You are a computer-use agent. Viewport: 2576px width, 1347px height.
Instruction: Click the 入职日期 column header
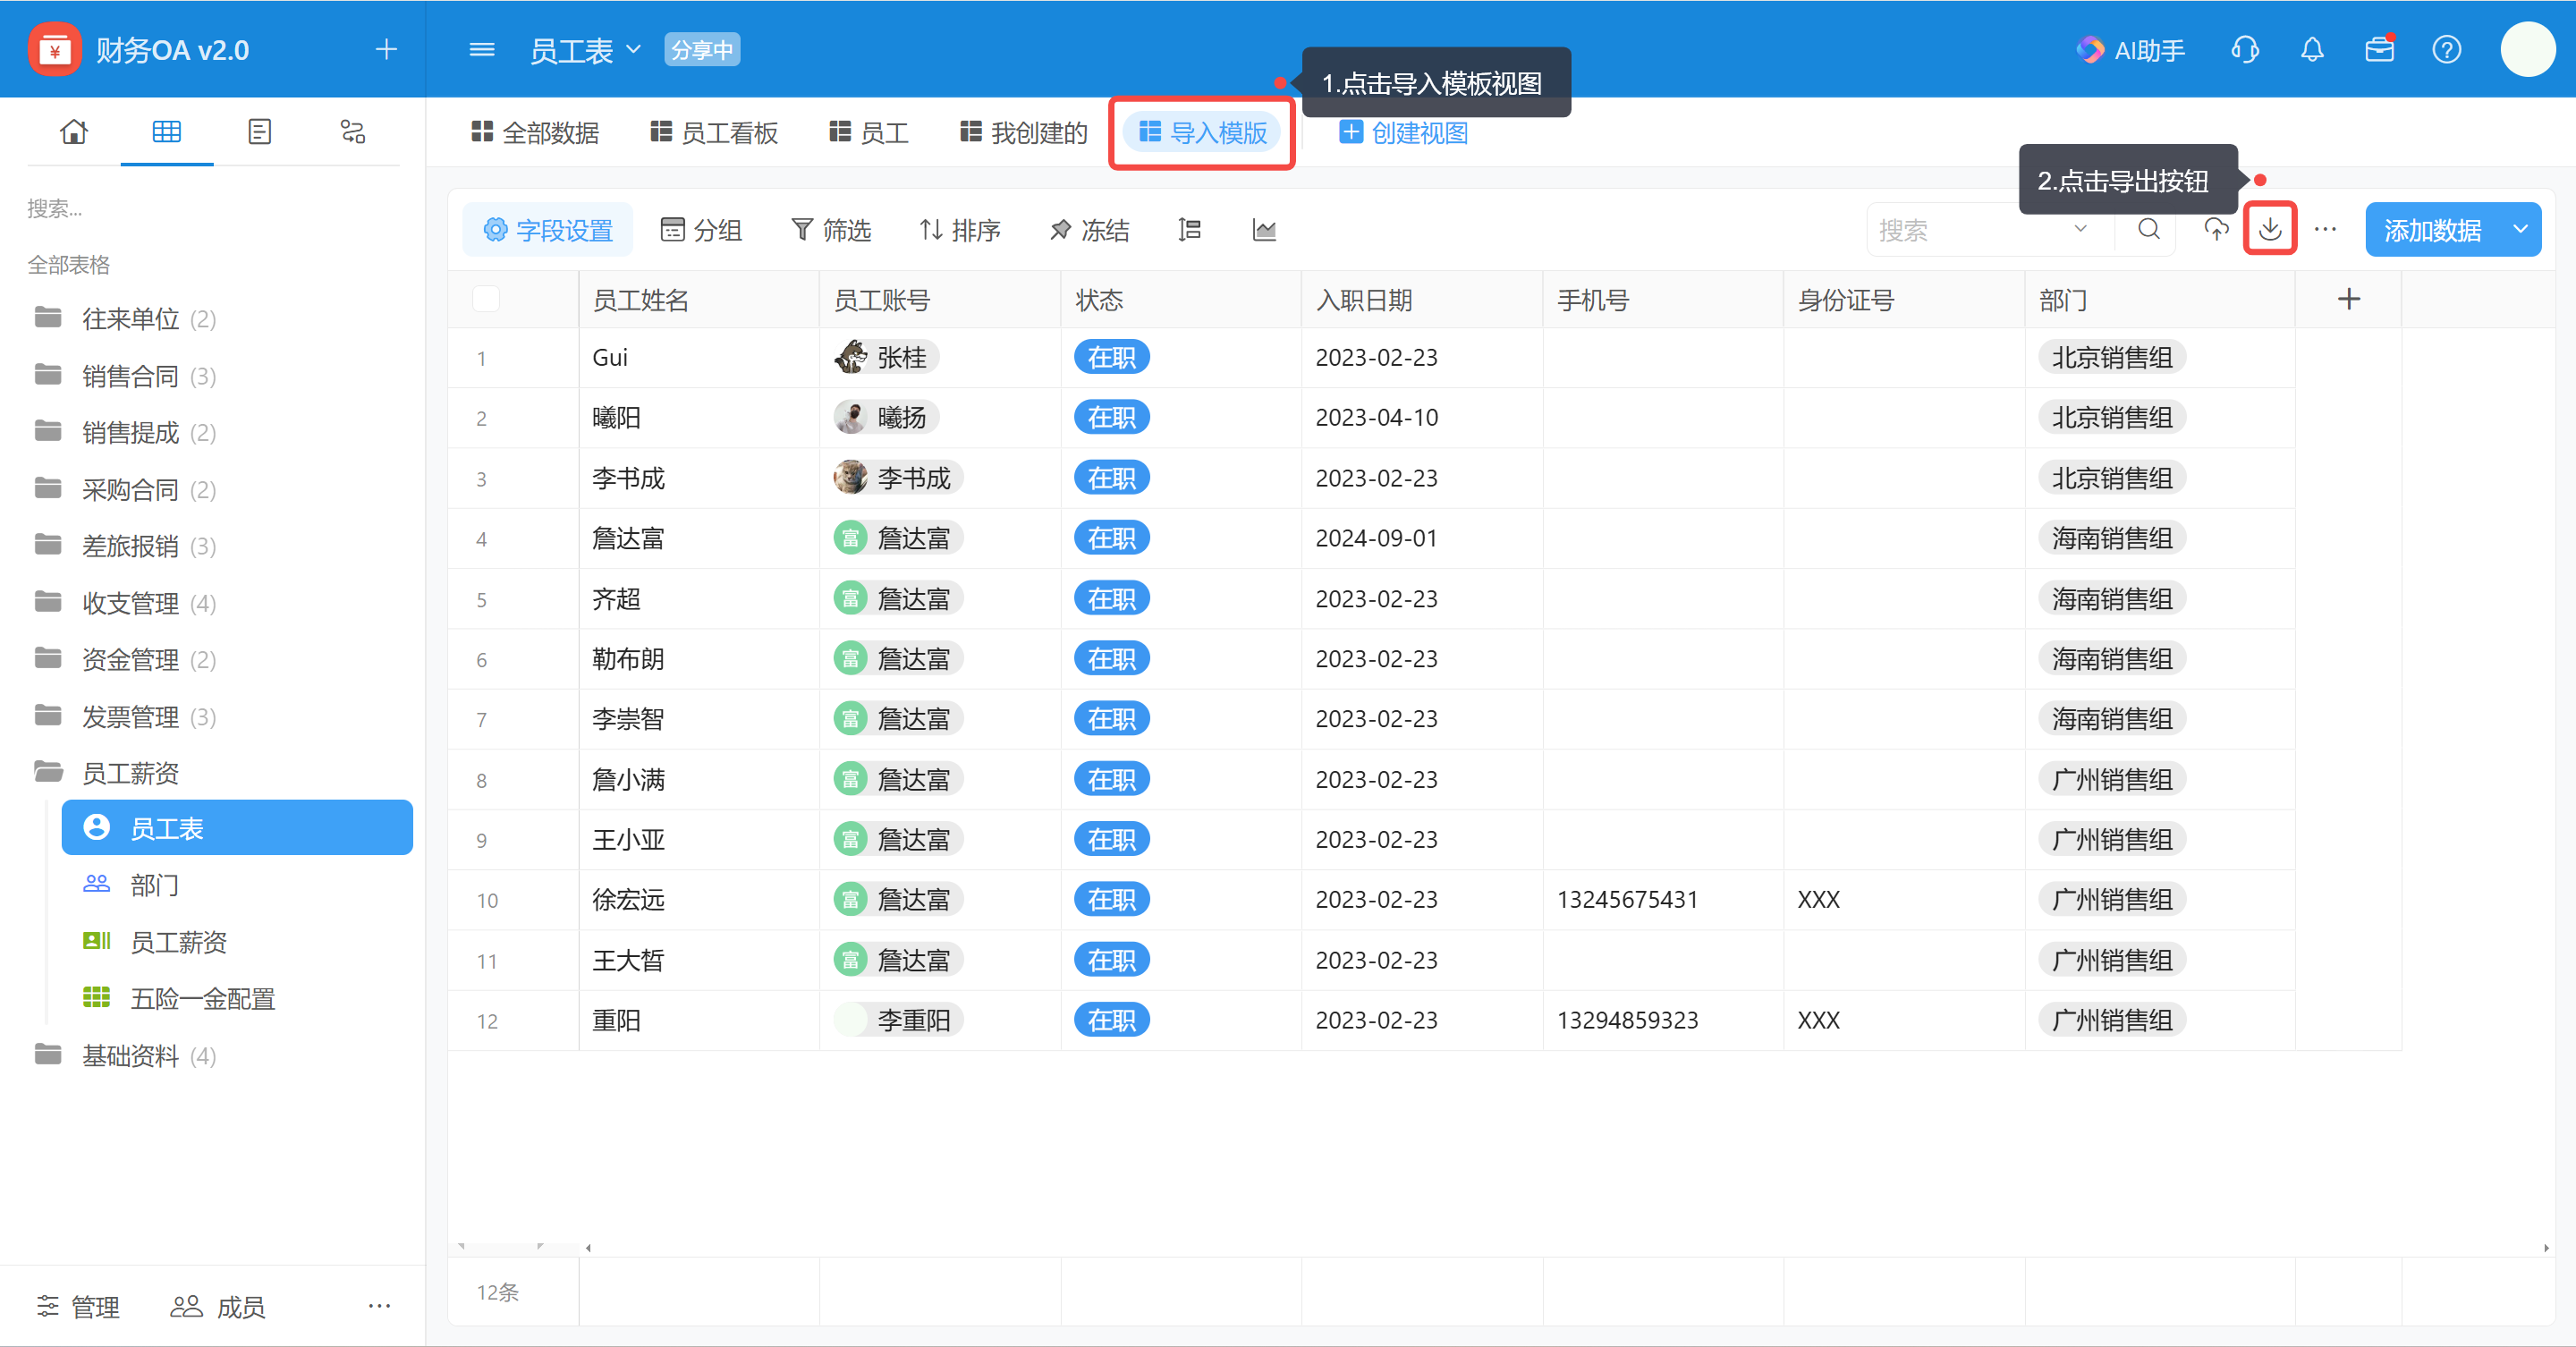(x=1421, y=299)
